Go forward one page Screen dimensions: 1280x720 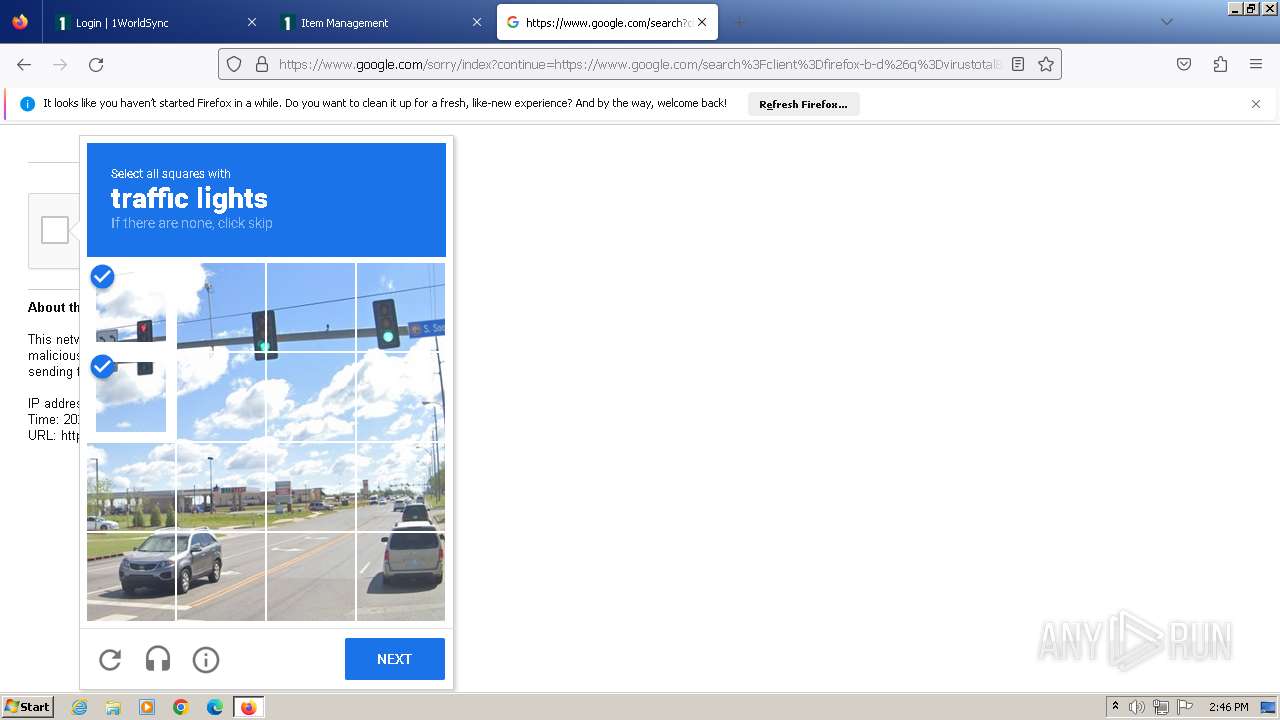[60, 64]
